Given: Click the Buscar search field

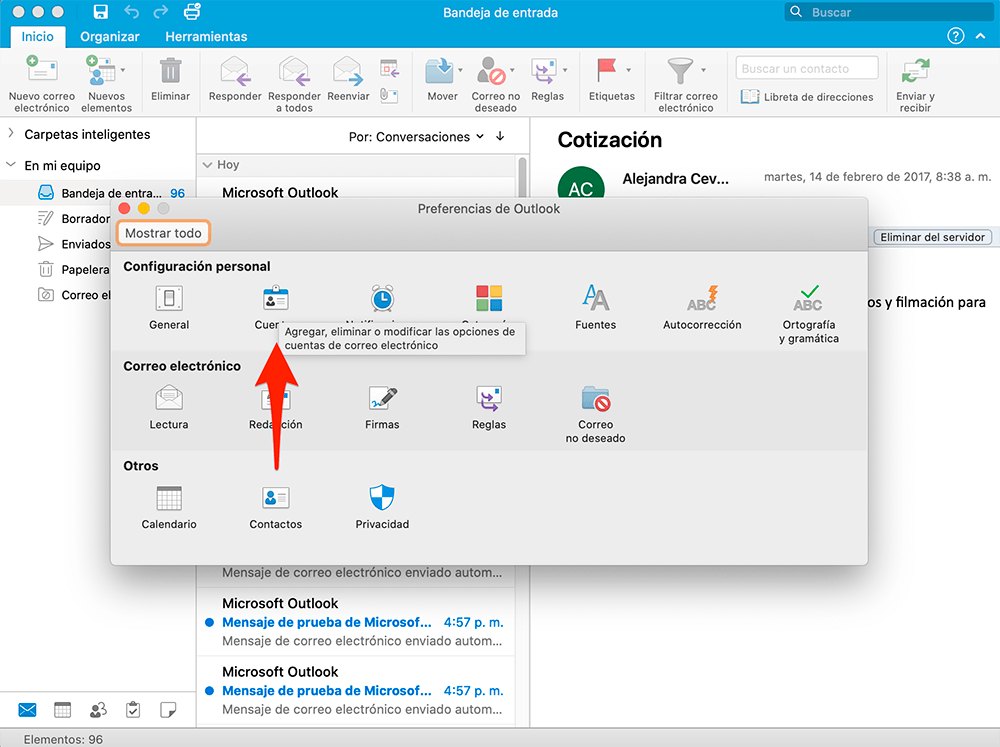Looking at the screenshot, I should pyautogui.click(x=888, y=12).
